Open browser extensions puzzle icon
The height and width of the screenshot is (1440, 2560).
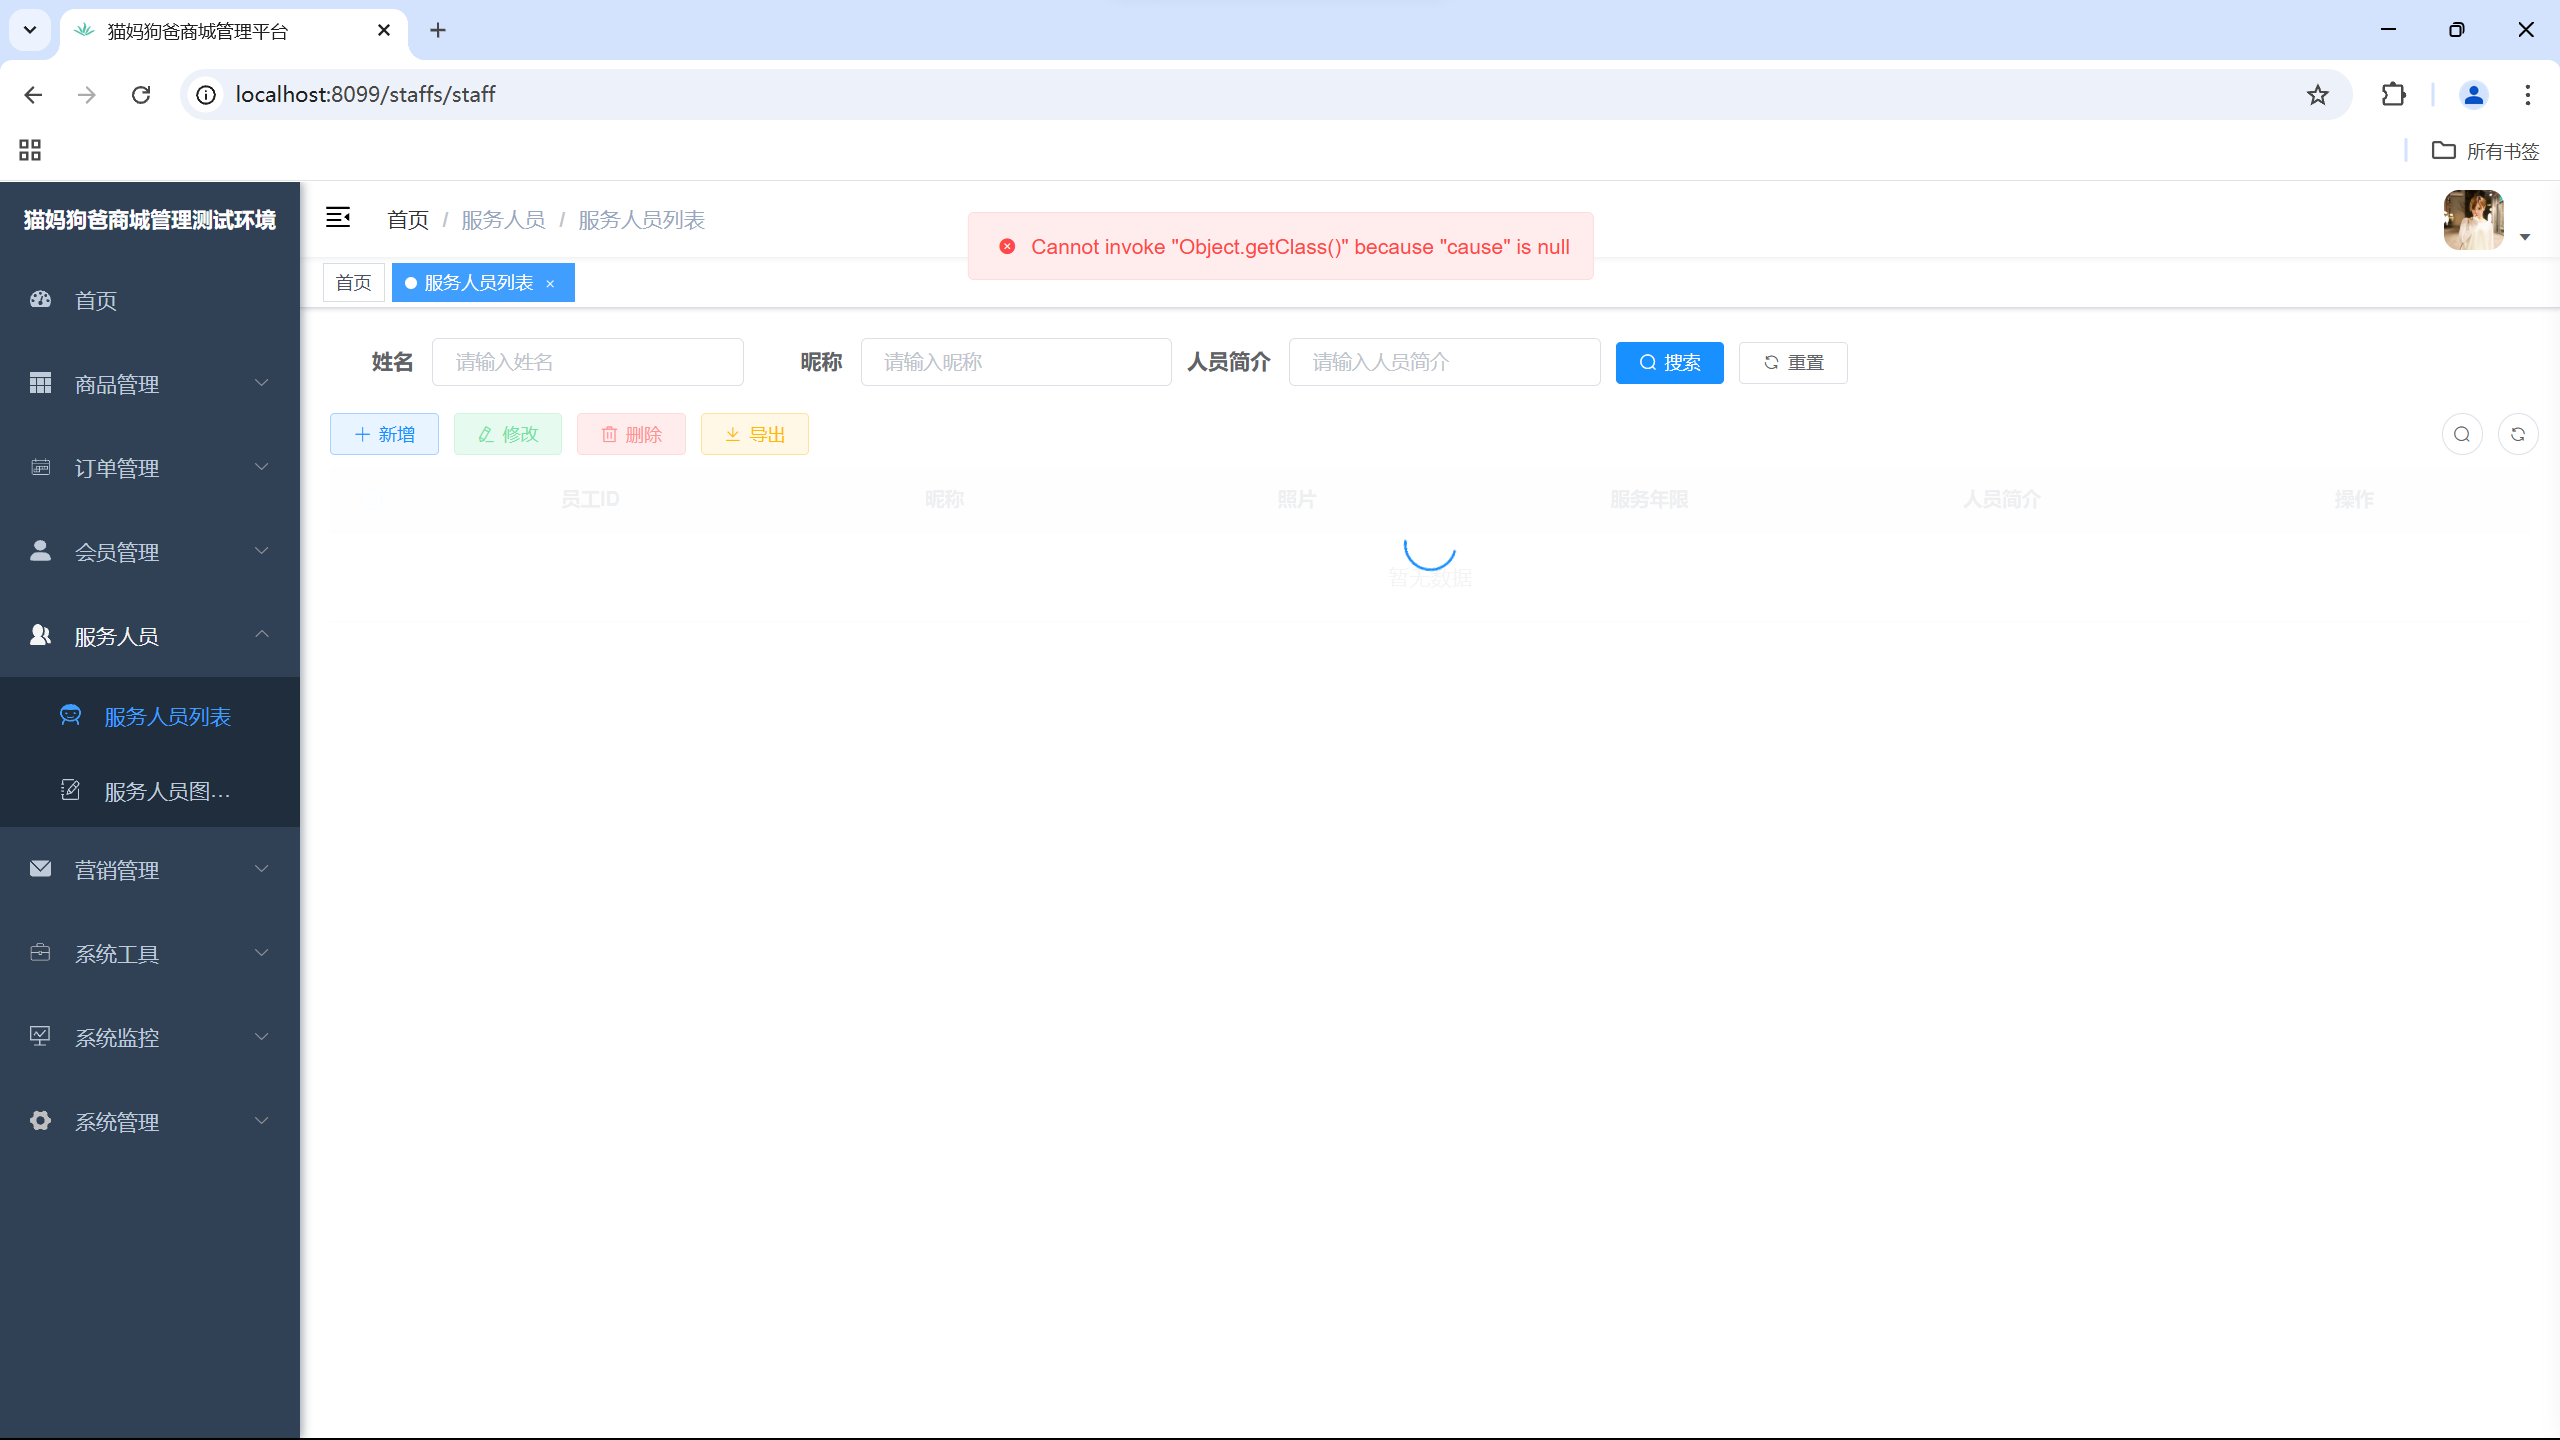(2394, 95)
